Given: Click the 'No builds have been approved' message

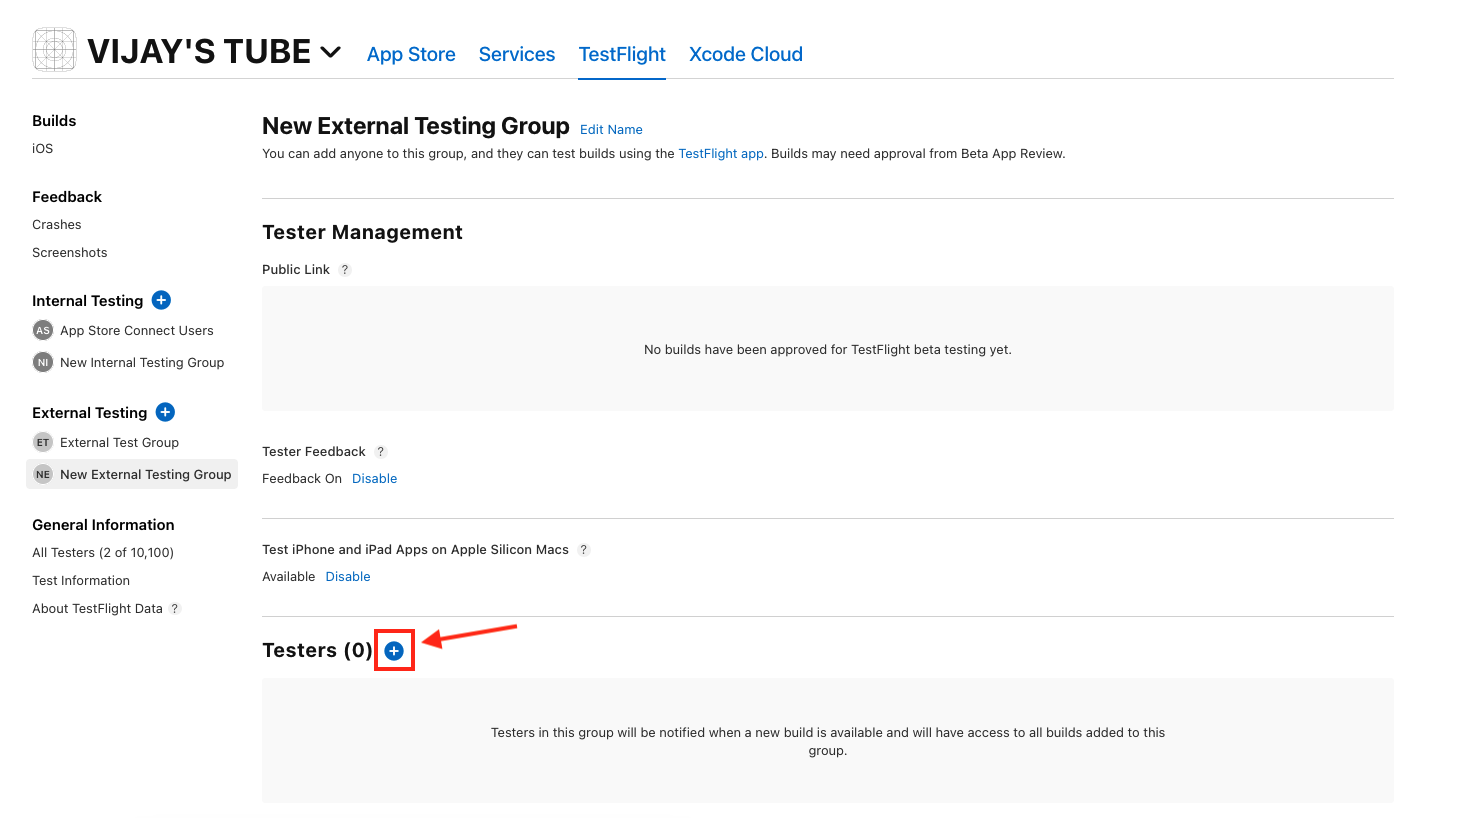Looking at the screenshot, I should point(828,350).
